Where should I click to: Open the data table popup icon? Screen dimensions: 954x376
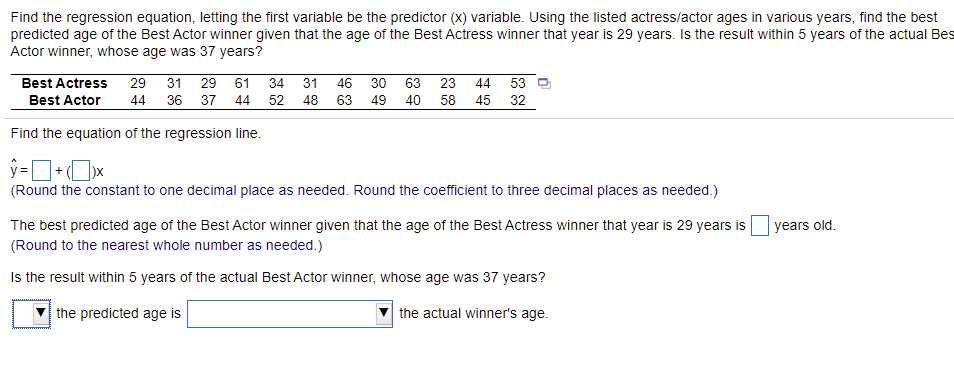[x=544, y=83]
